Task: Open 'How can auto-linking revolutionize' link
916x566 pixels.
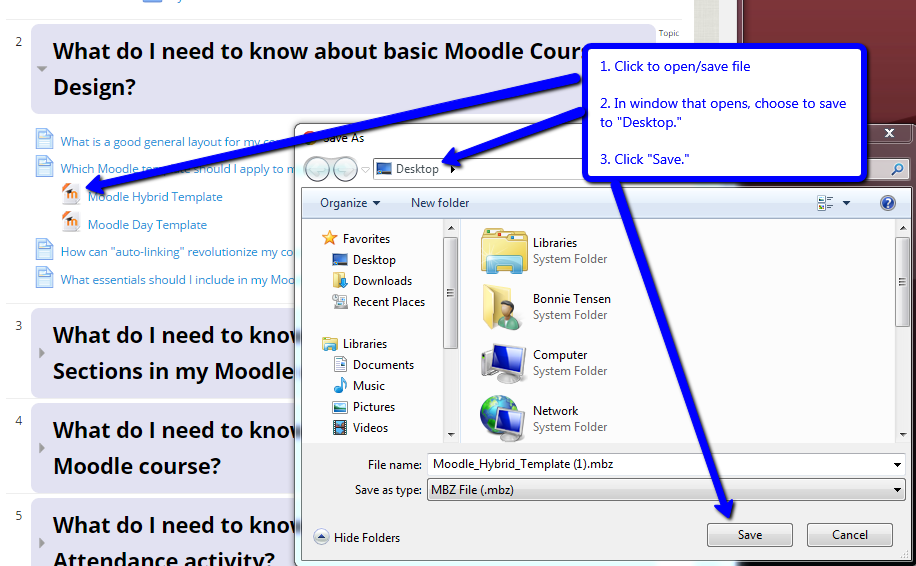Action: point(178,252)
